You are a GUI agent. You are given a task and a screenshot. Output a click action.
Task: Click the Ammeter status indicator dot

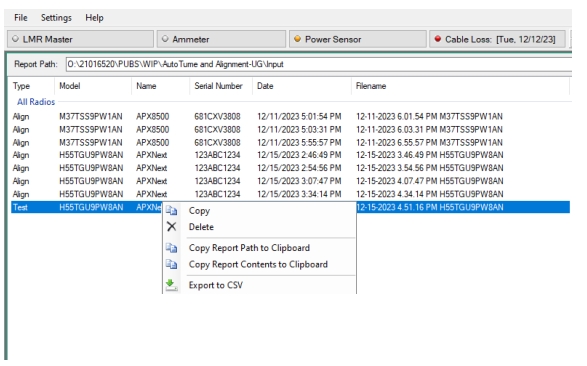[x=165, y=39]
